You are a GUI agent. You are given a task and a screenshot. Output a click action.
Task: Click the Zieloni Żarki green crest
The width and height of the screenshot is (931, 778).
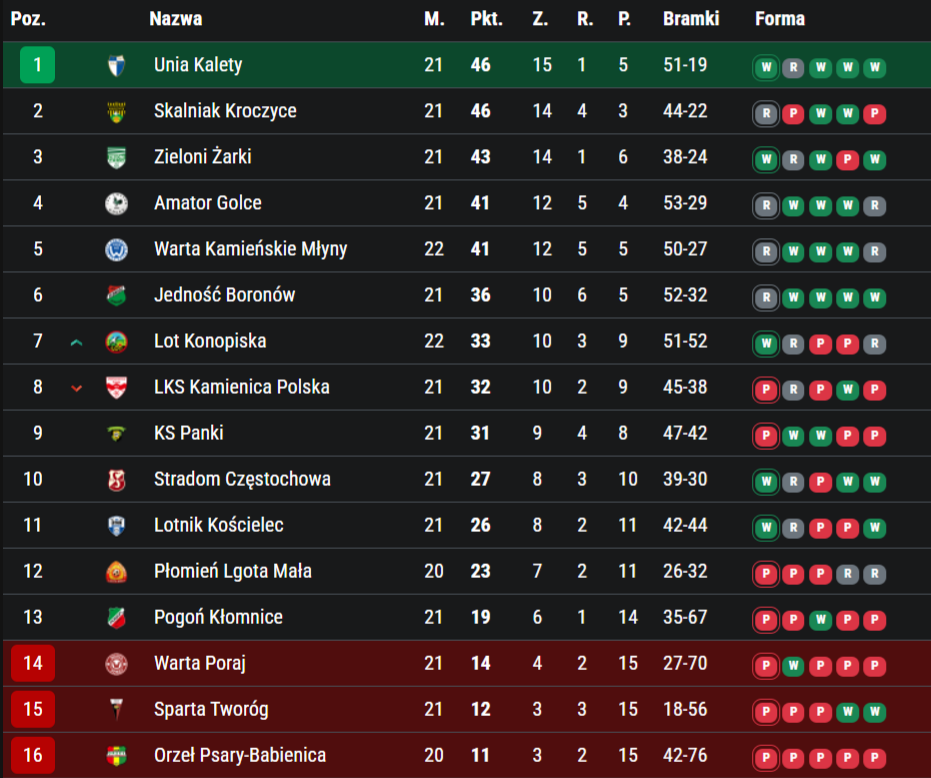coord(117,157)
